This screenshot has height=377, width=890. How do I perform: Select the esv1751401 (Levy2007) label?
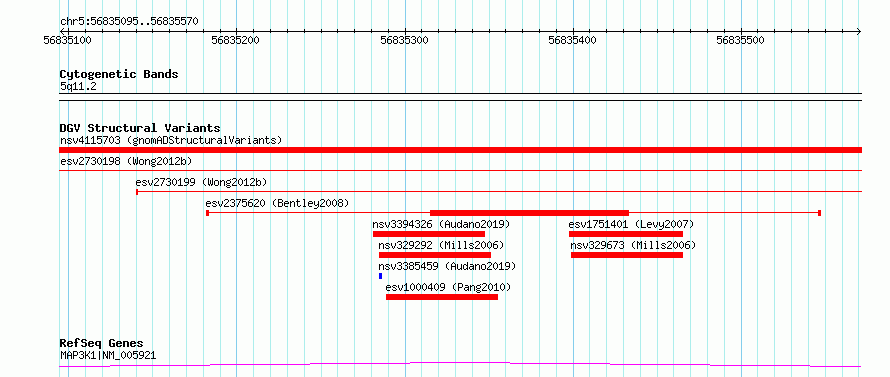pyautogui.click(x=631, y=224)
